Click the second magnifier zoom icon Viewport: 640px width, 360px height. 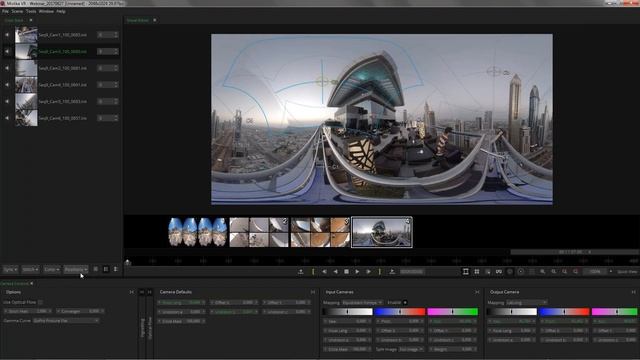pyautogui.click(x=553, y=271)
